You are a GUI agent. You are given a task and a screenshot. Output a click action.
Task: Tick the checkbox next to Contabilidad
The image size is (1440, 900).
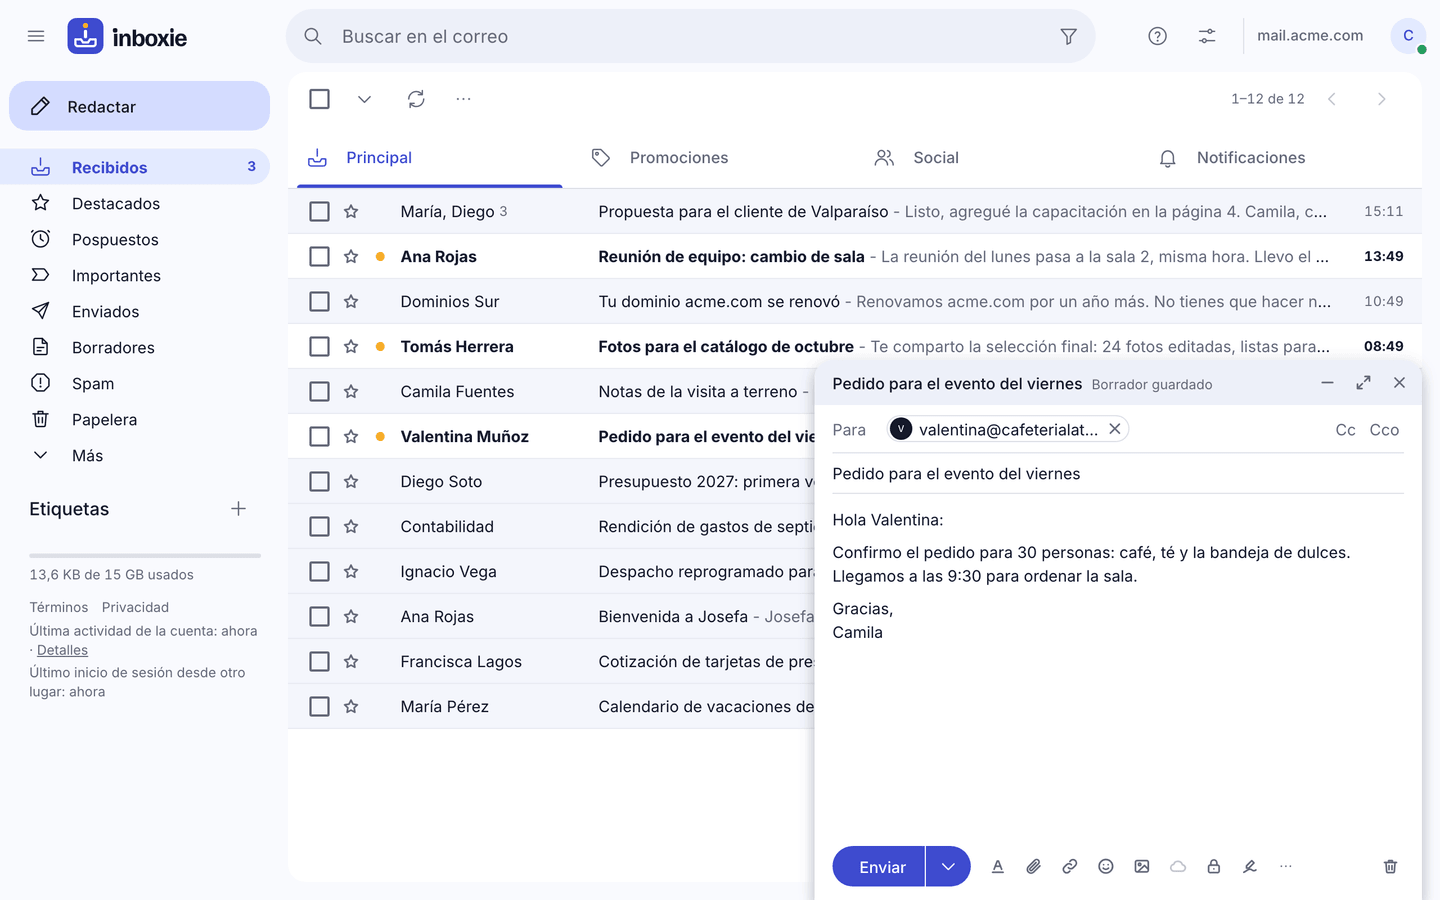tap(320, 526)
